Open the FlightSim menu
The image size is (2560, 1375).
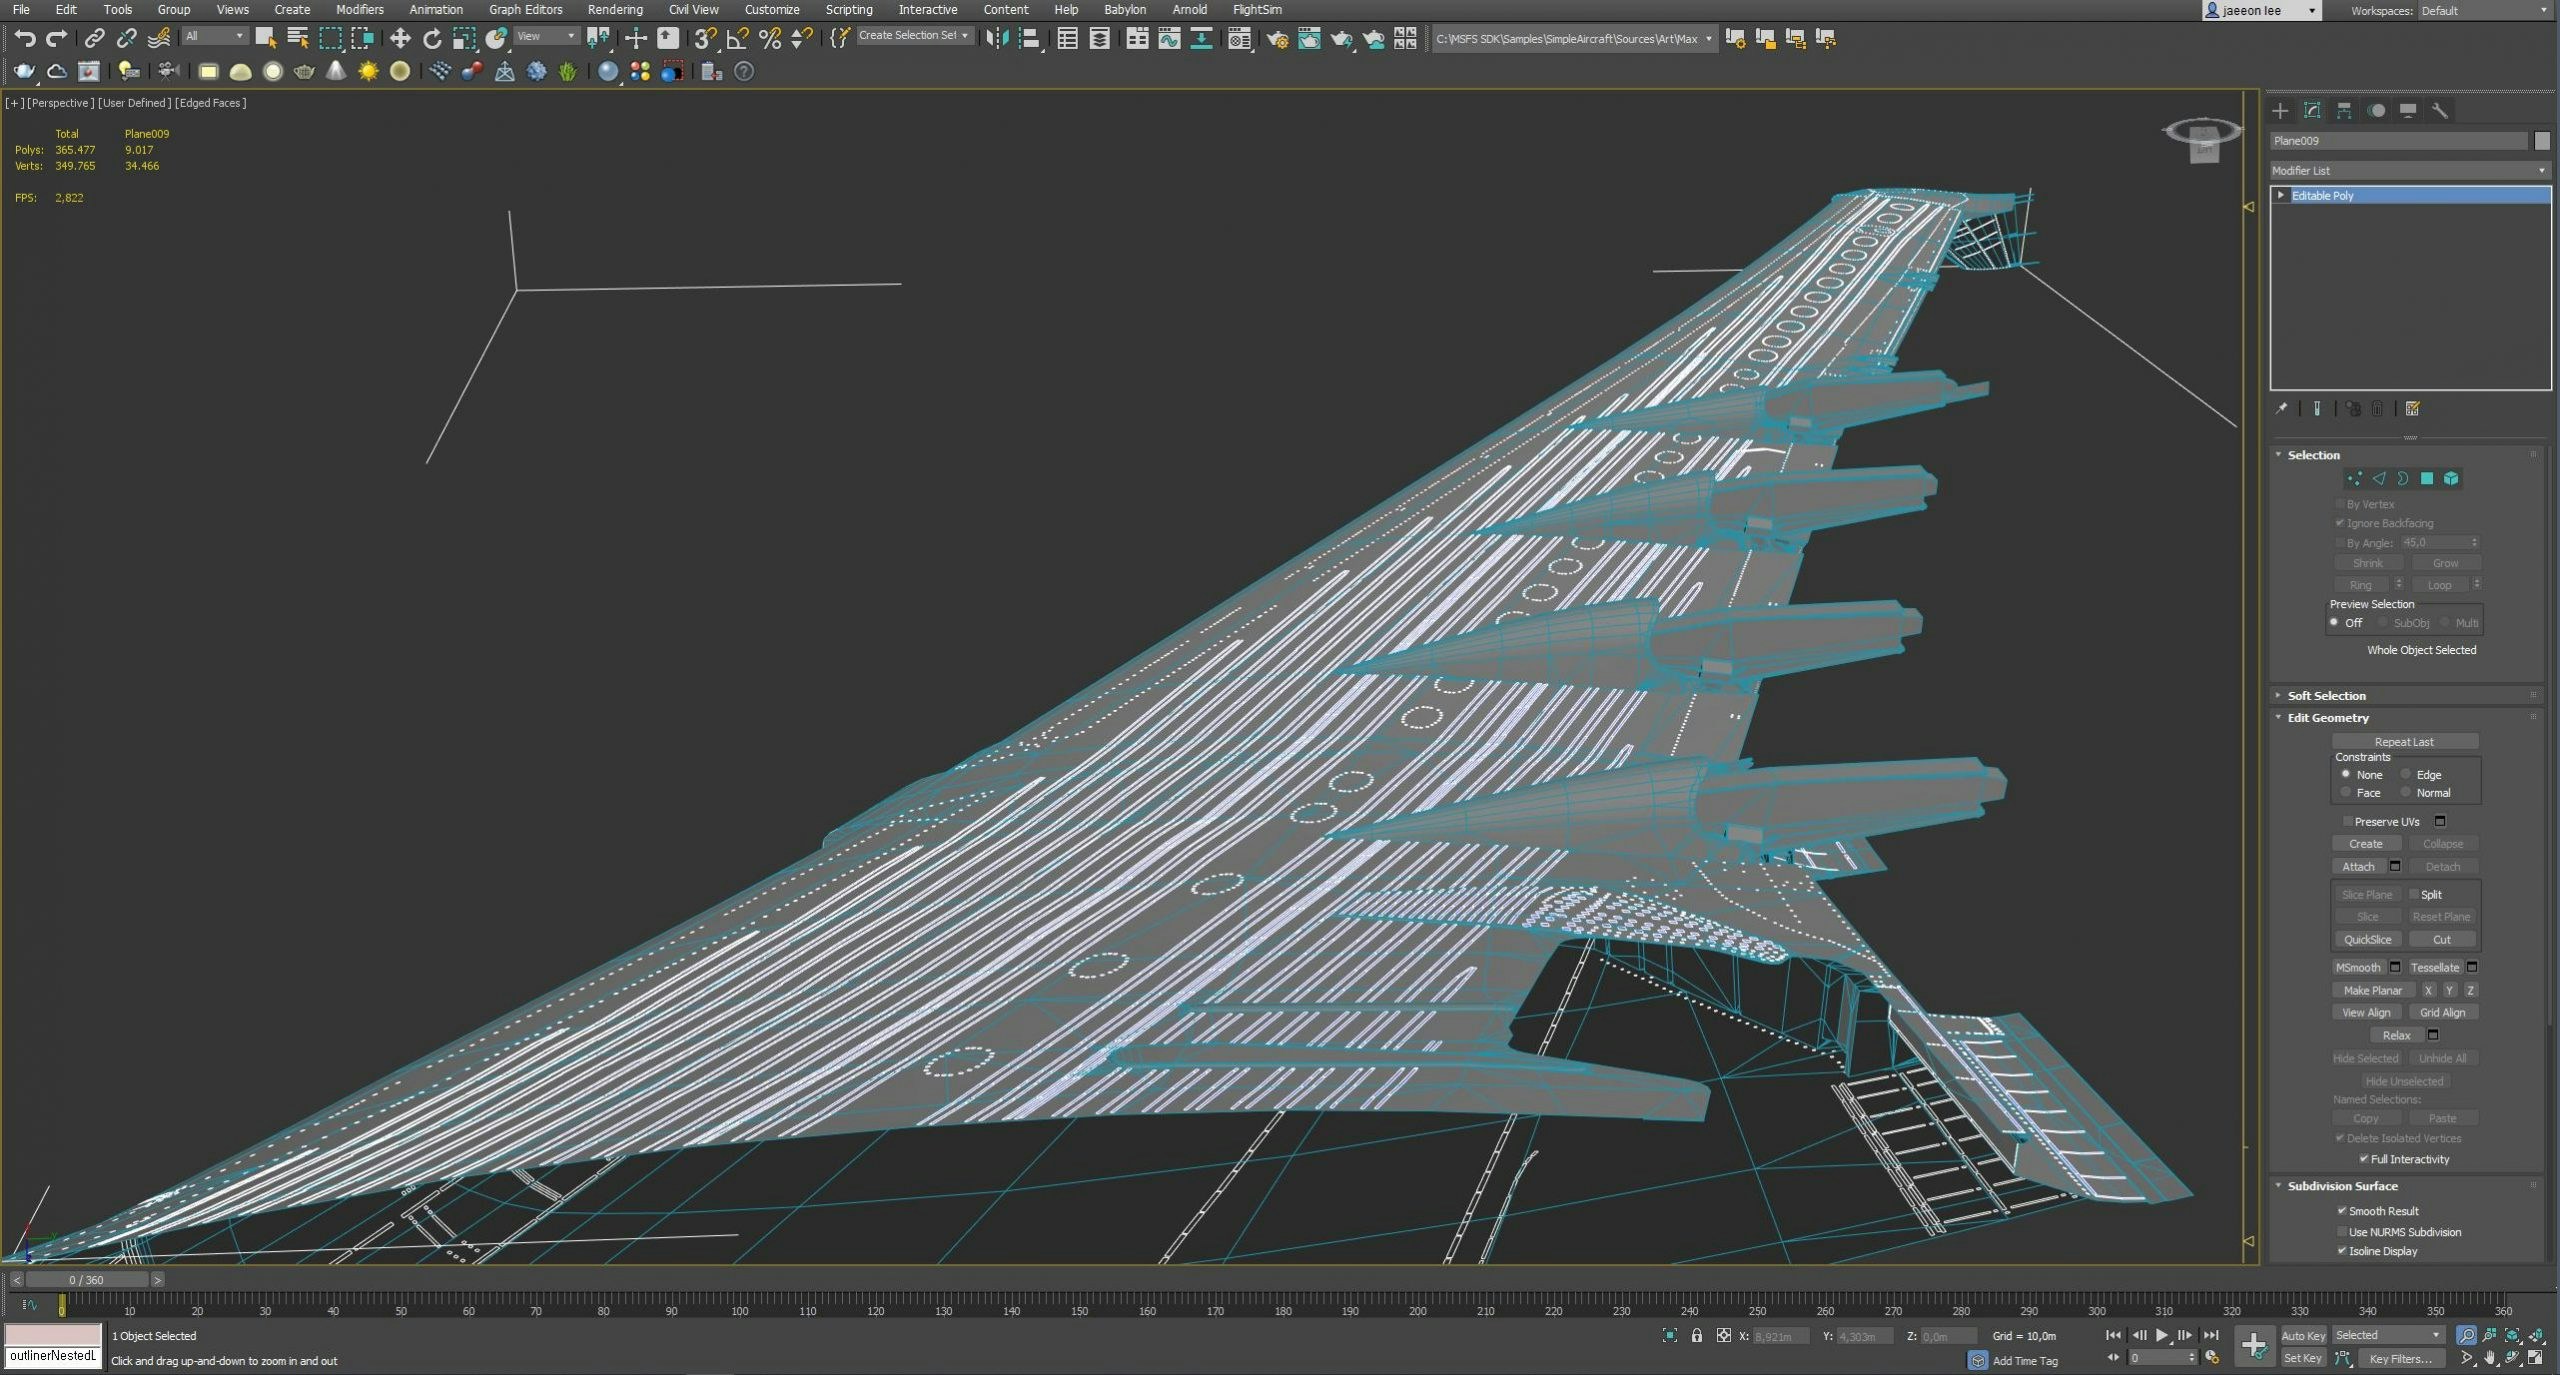(x=1257, y=10)
